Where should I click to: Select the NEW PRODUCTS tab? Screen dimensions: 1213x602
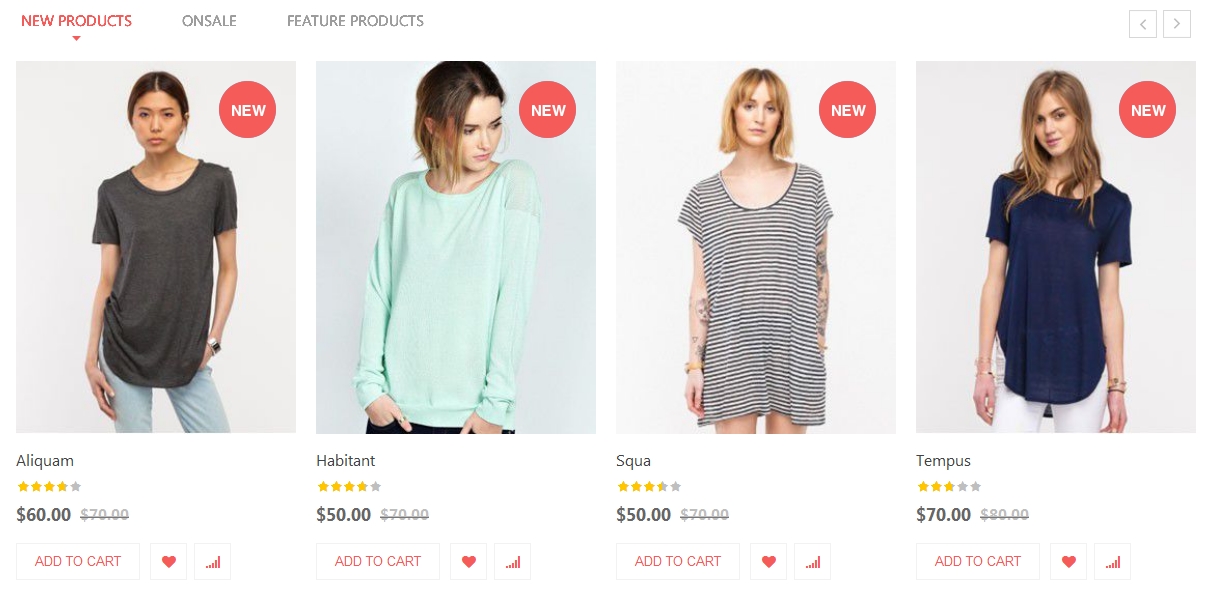point(77,21)
